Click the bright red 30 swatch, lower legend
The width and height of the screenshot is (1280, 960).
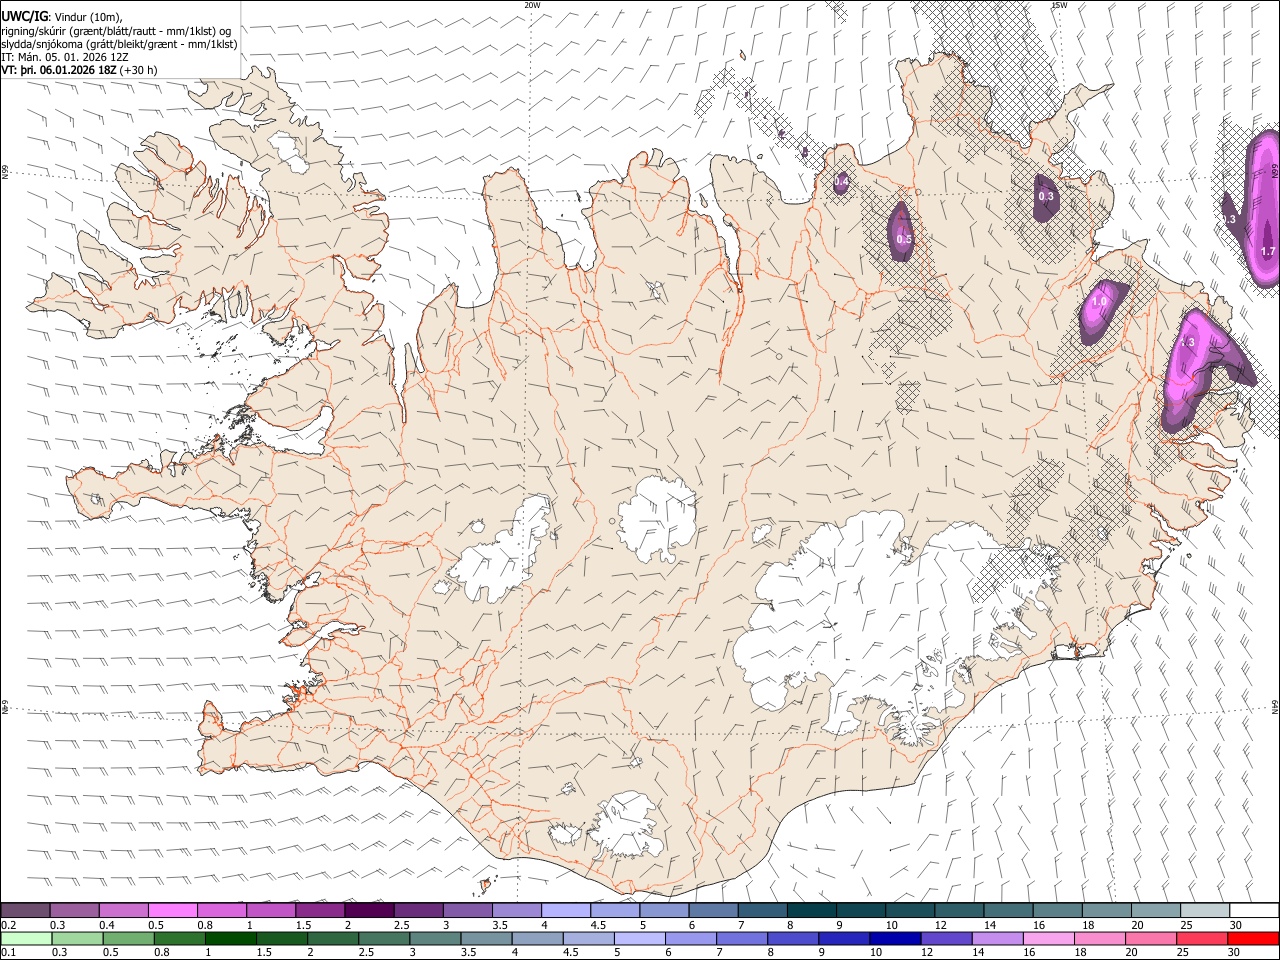[x=1252, y=938]
